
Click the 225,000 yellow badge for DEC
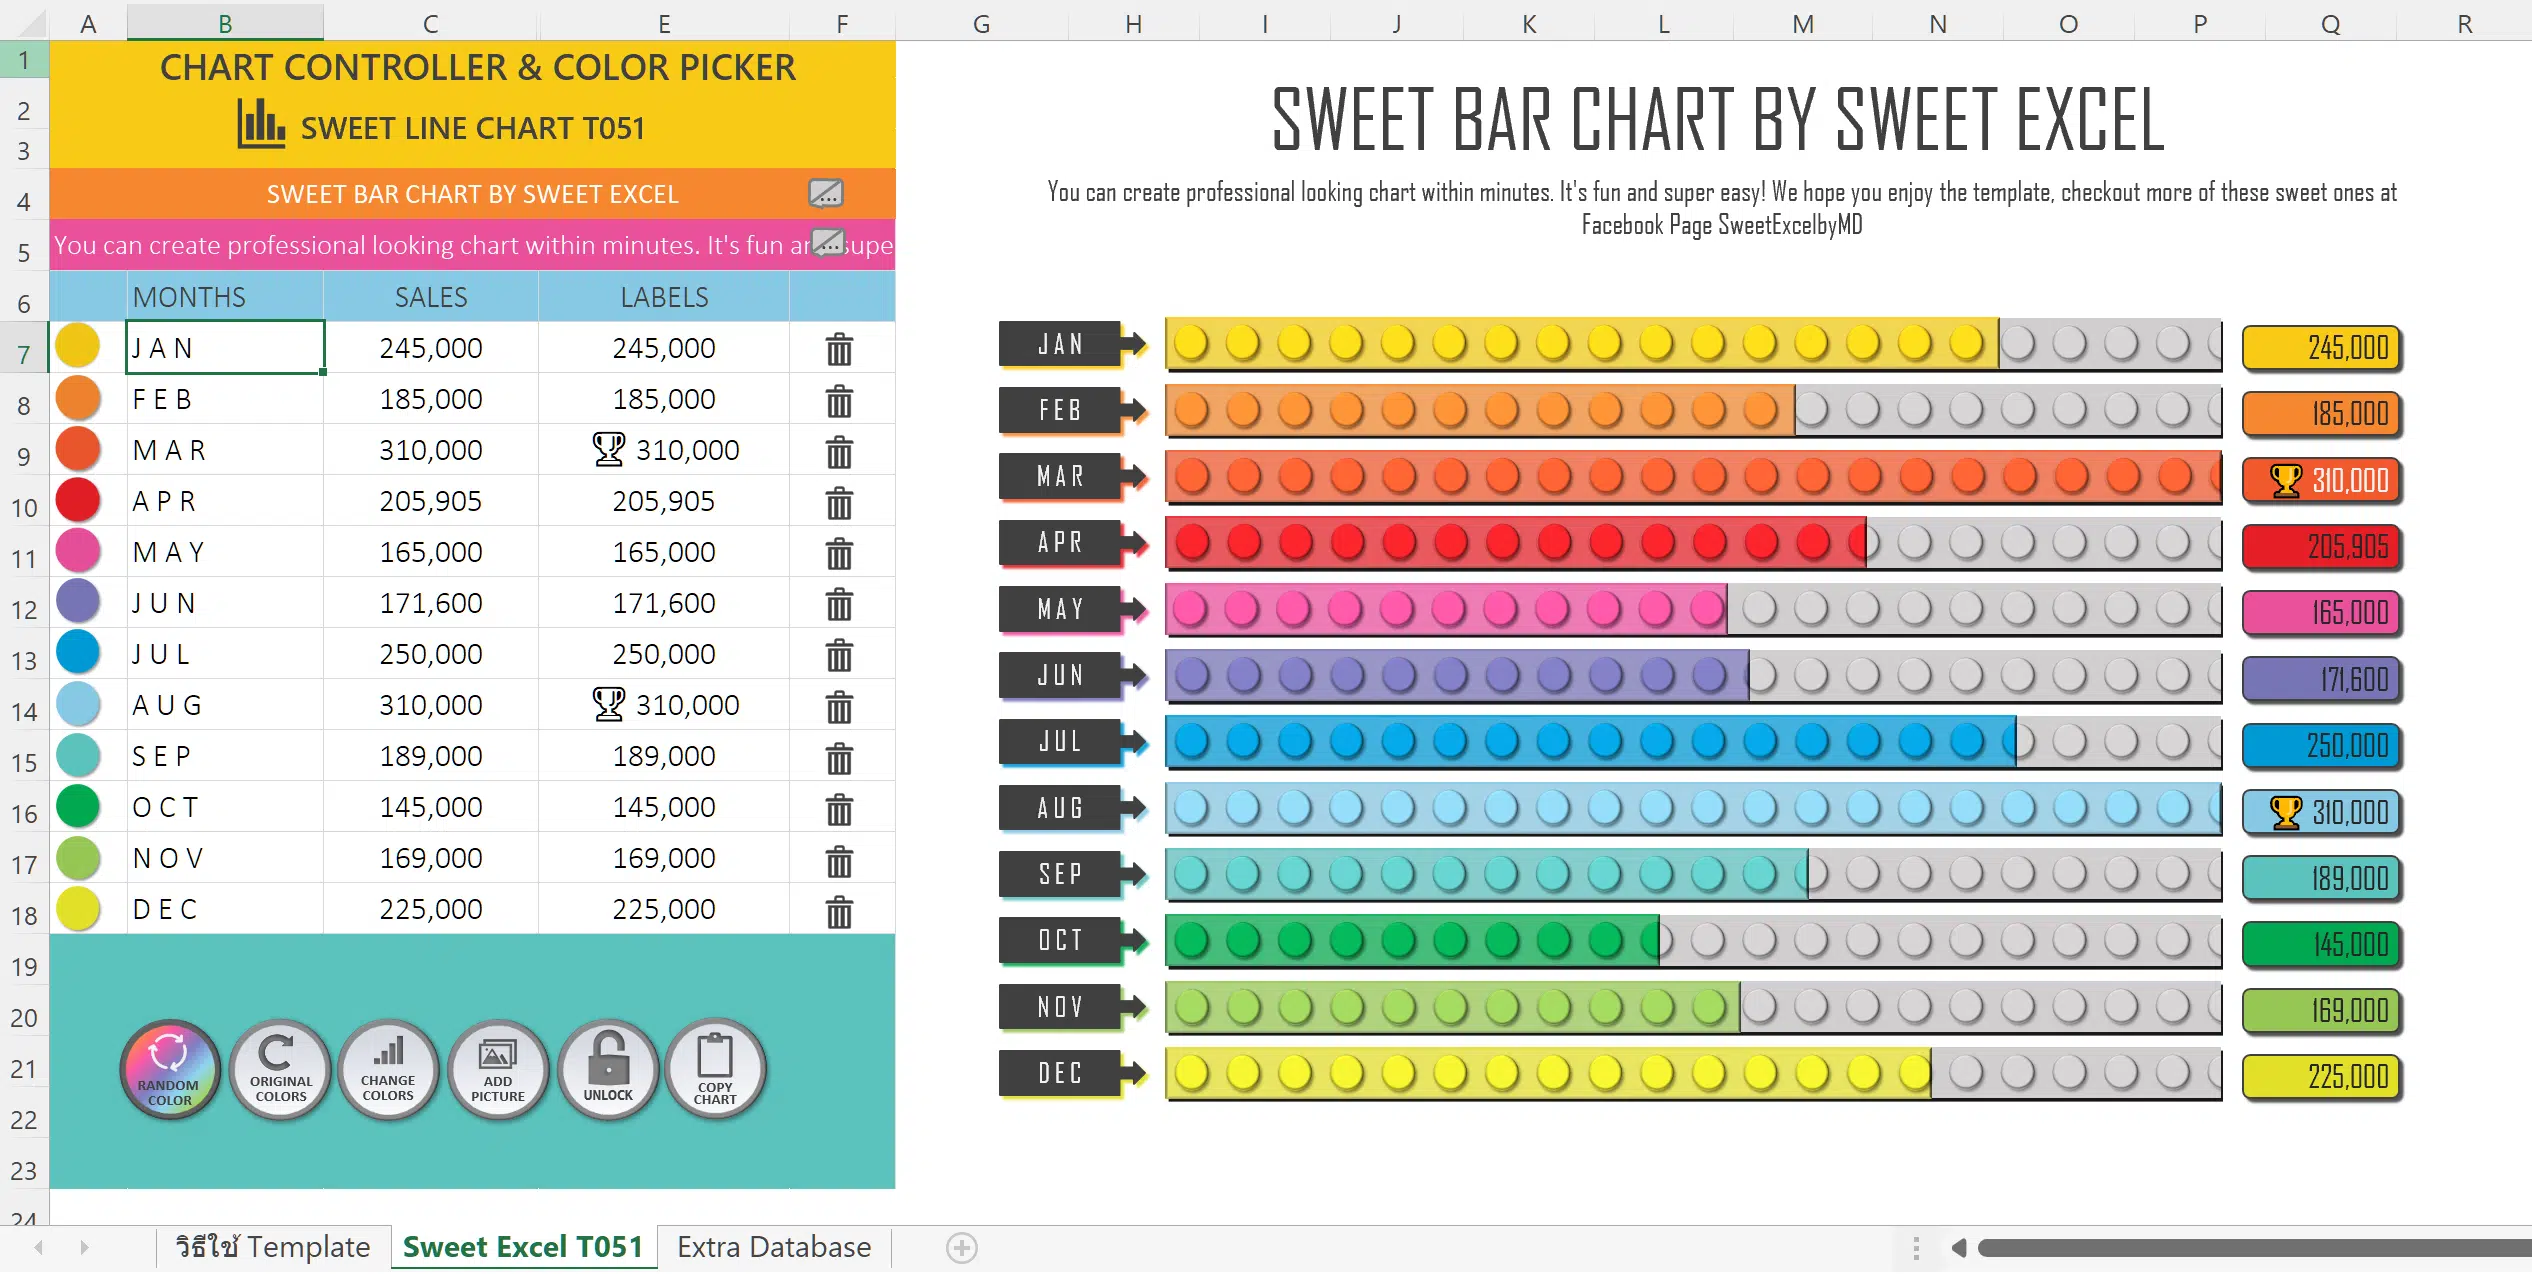(x=2322, y=1077)
